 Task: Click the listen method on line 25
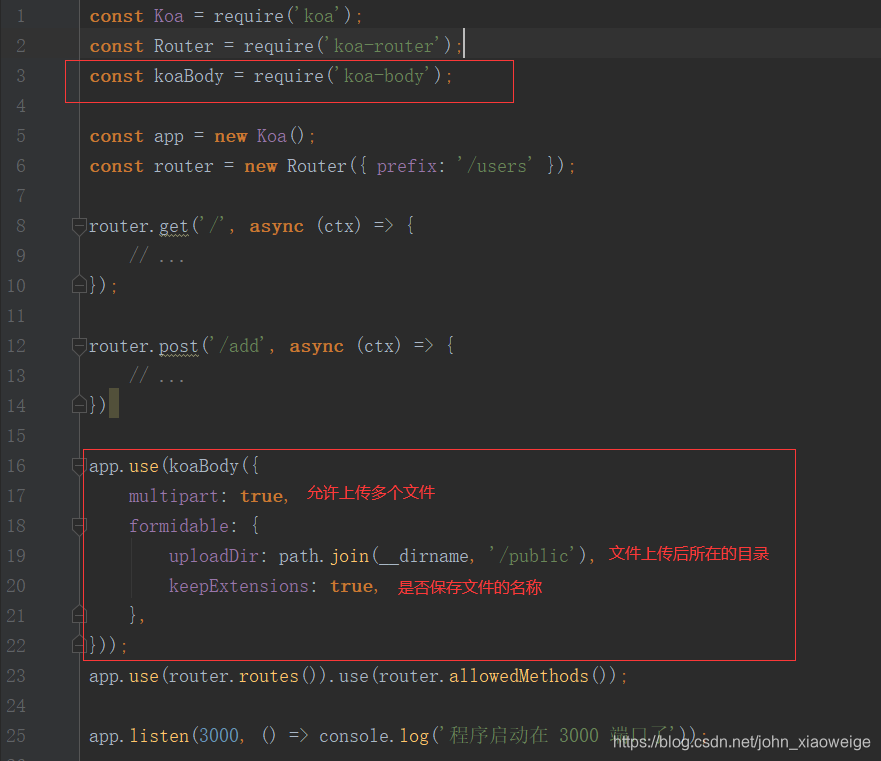point(159,736)
